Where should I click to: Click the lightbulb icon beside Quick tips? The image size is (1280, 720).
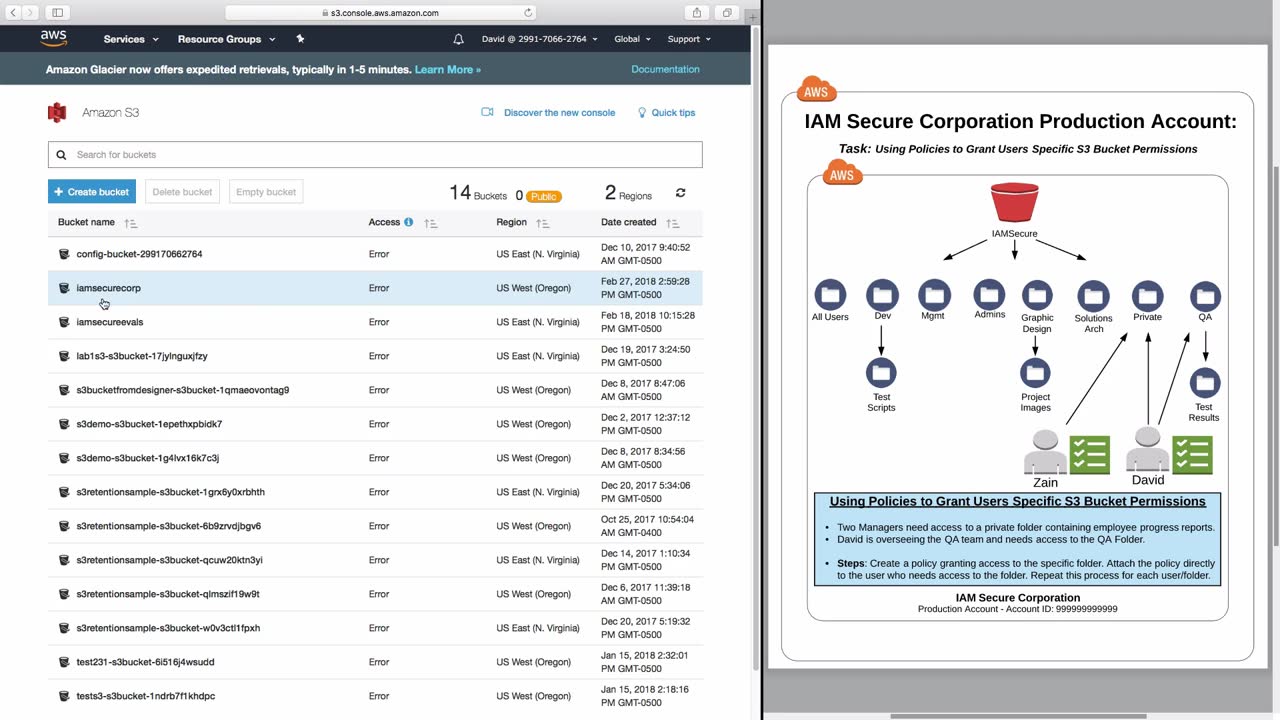pos(642,113)
